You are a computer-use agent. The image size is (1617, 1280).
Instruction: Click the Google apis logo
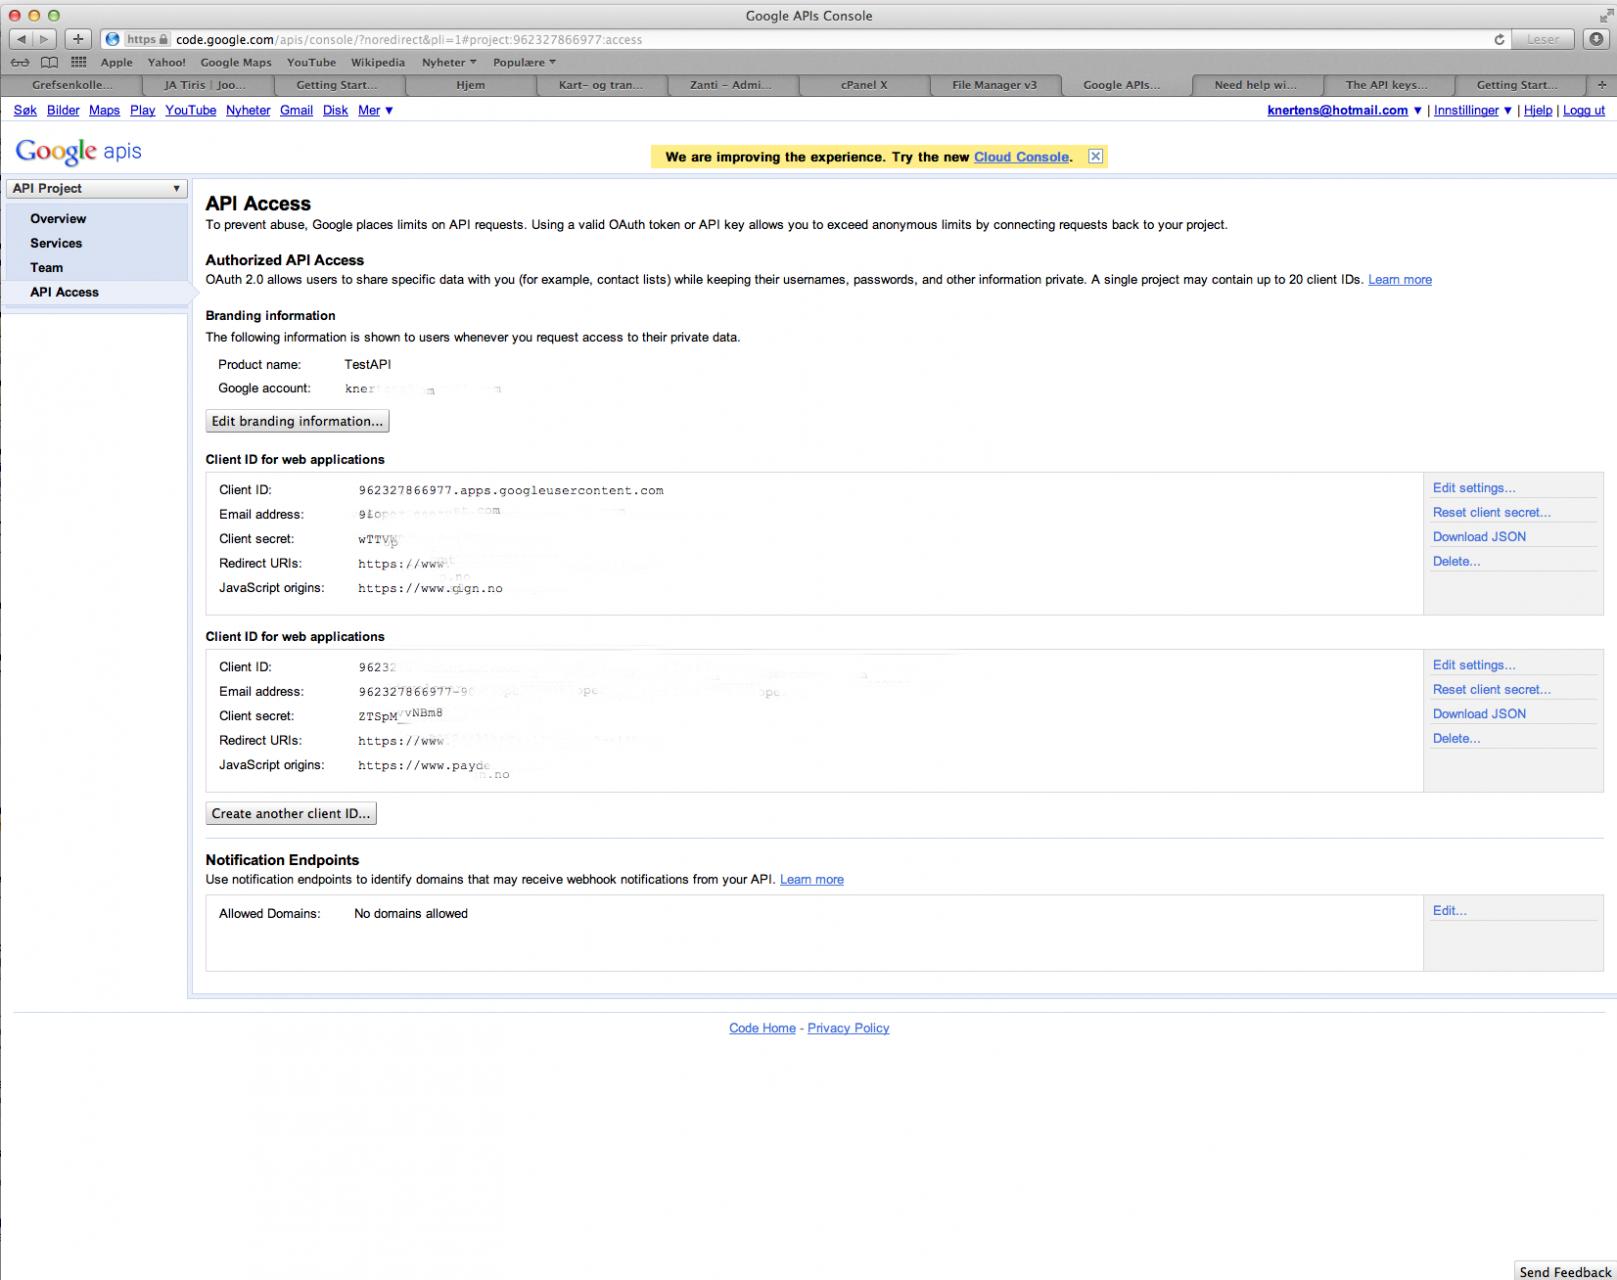[x=77, y=151]
